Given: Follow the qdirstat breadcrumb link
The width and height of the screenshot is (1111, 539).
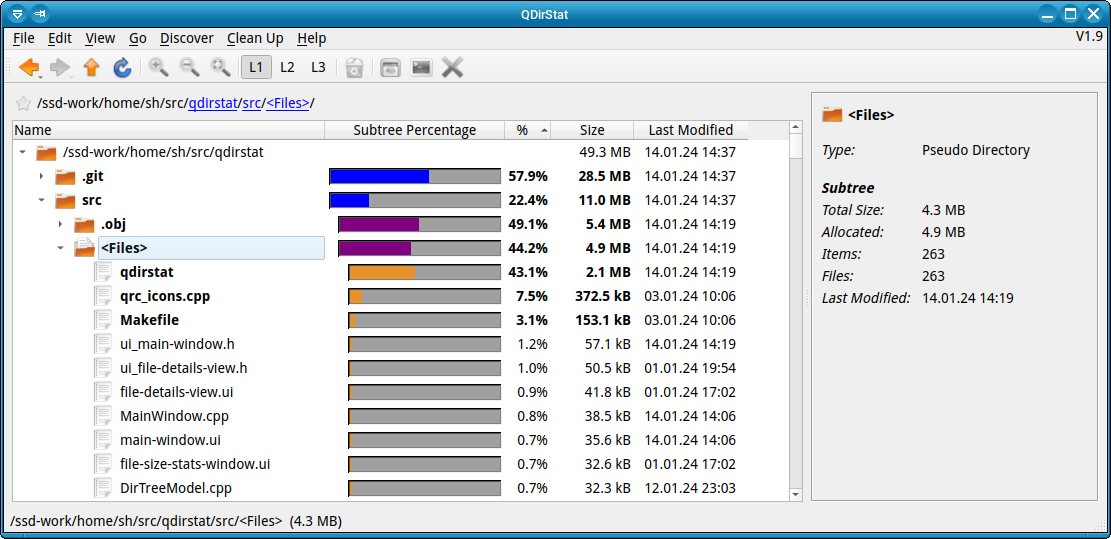Looking at the screenshot, I should (x=212, y=103).
